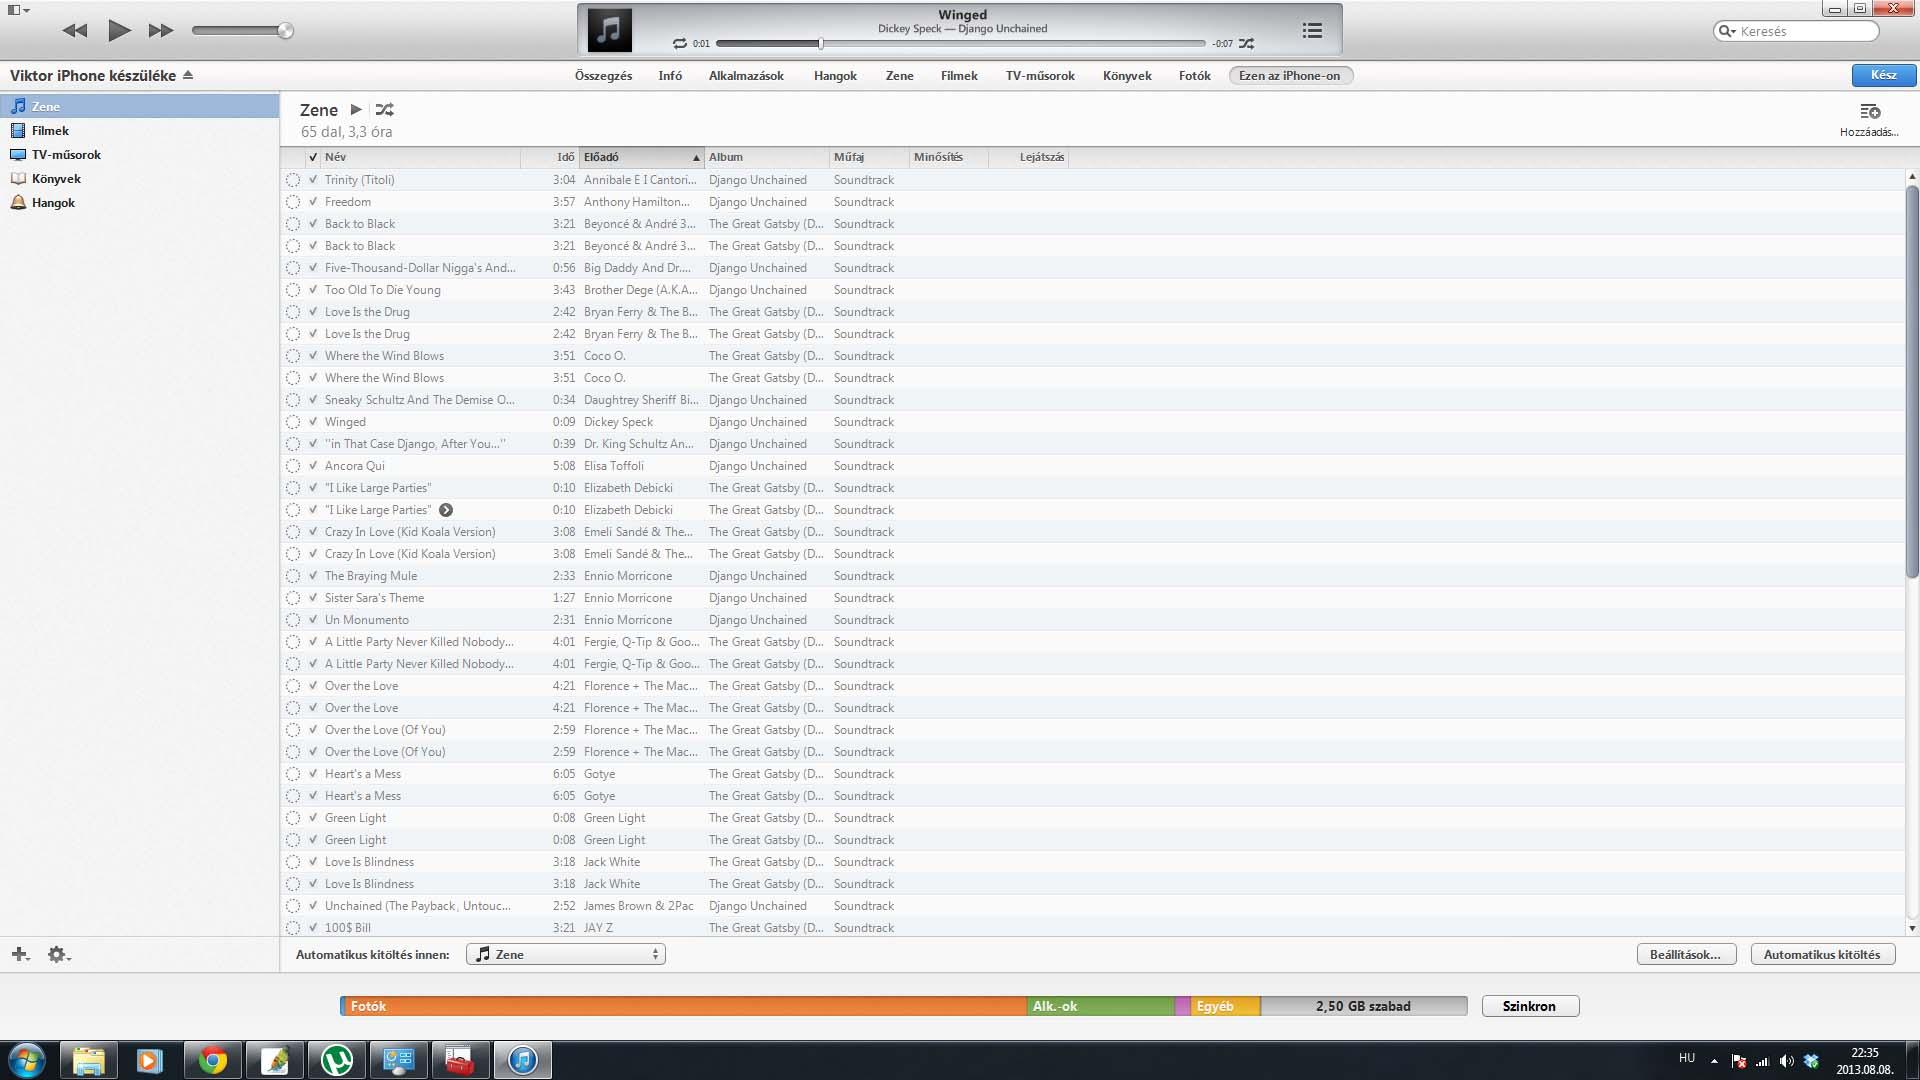Viewport: 1920px width, 1080px height.
Task: Uncheck the Un Monumento checkbox
Action: 313,620
